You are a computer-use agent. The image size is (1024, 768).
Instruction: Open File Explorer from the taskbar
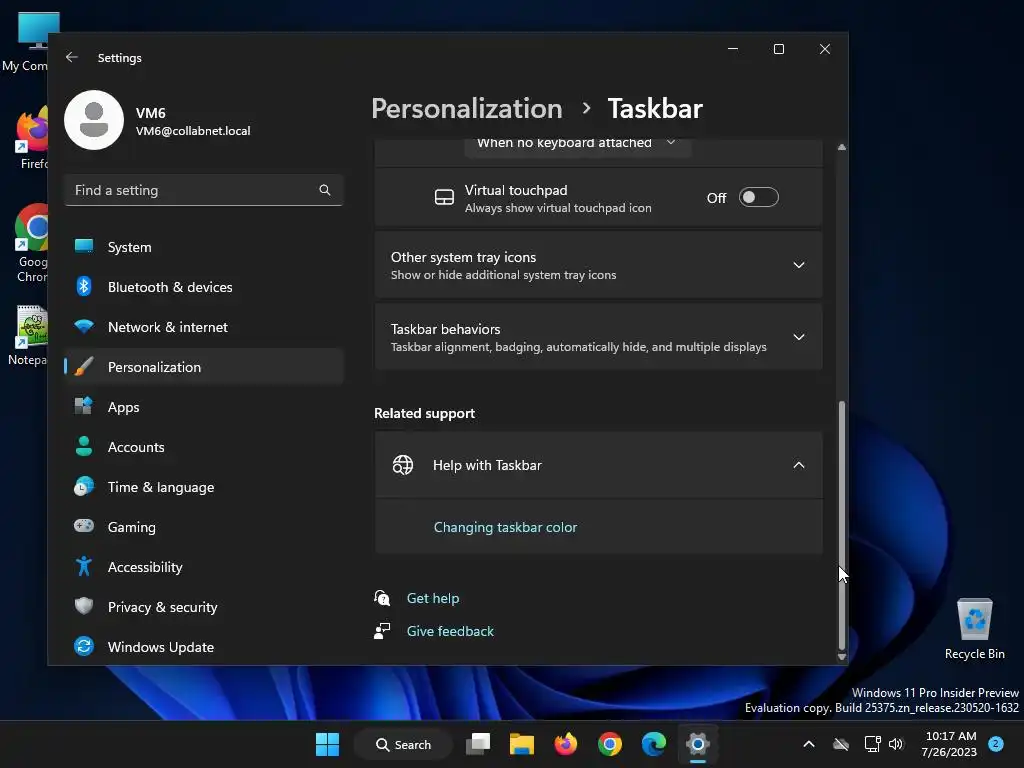[522, 744]
